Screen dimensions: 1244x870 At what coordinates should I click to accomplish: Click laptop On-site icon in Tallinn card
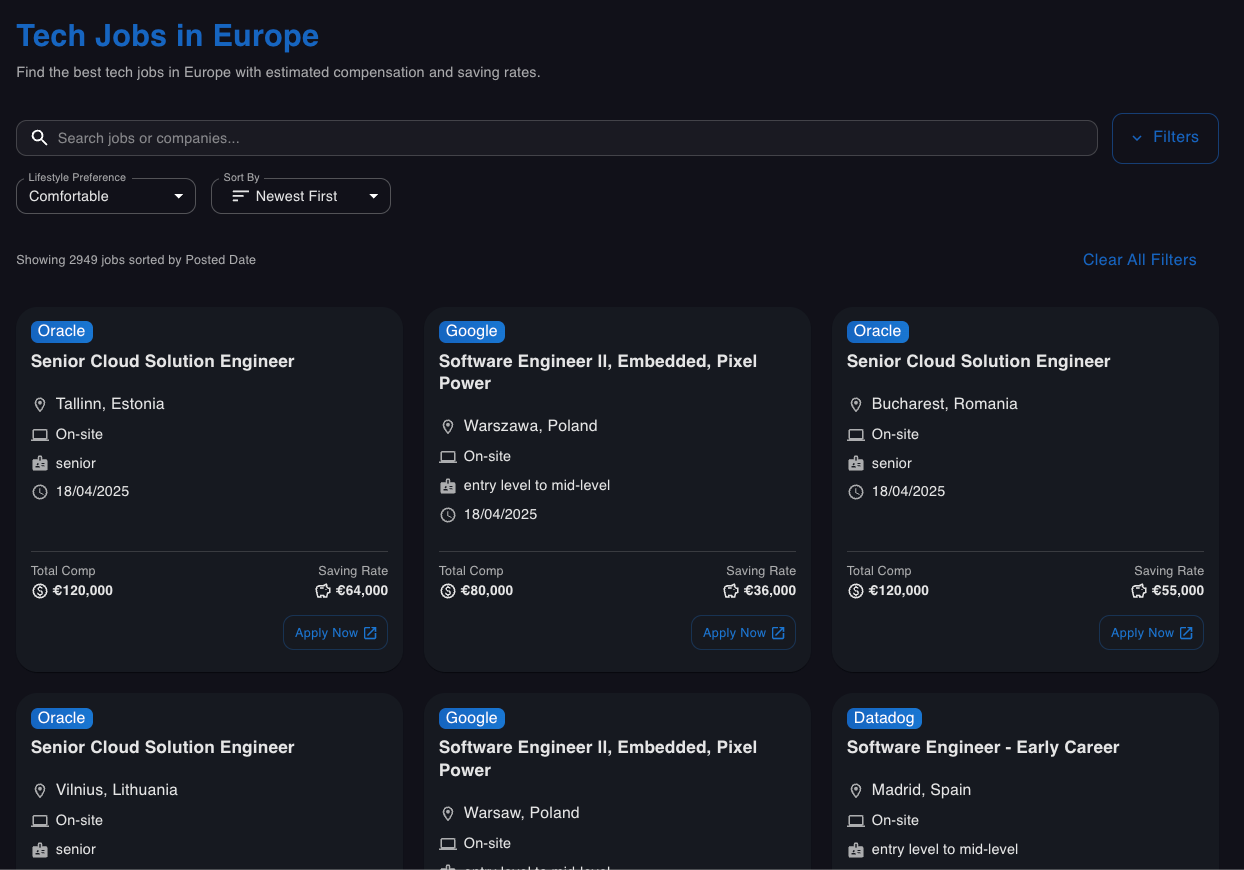pos(40,435)
